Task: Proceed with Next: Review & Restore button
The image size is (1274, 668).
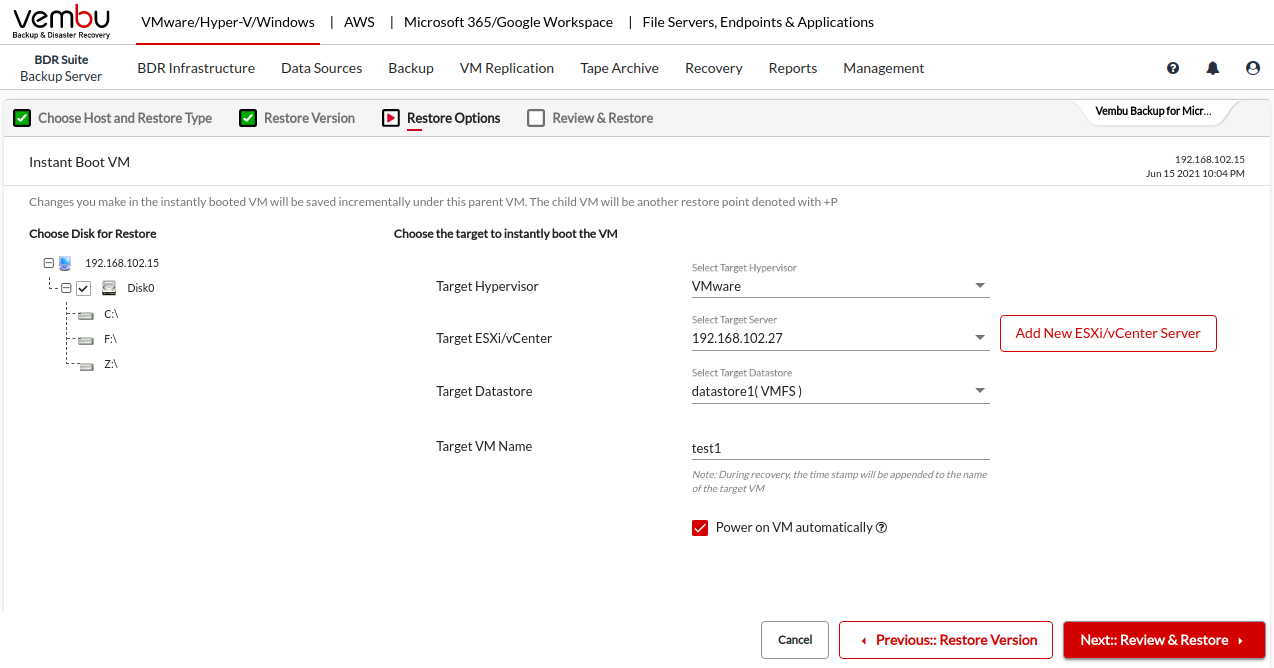Action: [1164, 640]
